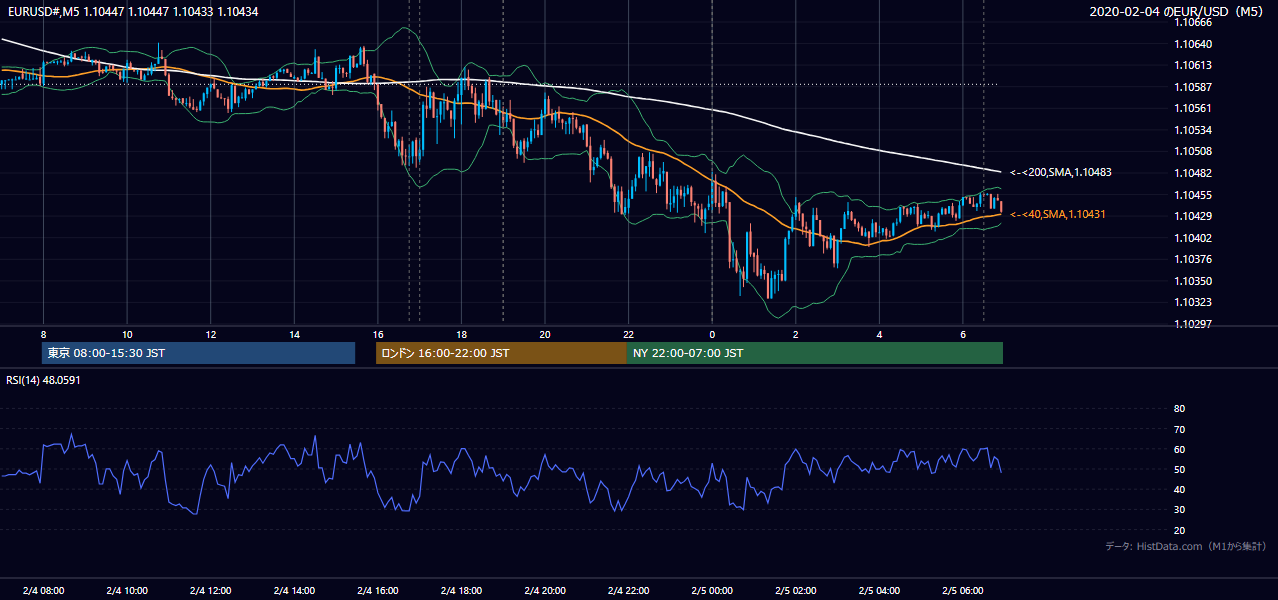Click the ロンドン 16:00-22:00 JST session bar
Screen dimensions: 1278x600
pyautogui.click(x=501, y=353)
